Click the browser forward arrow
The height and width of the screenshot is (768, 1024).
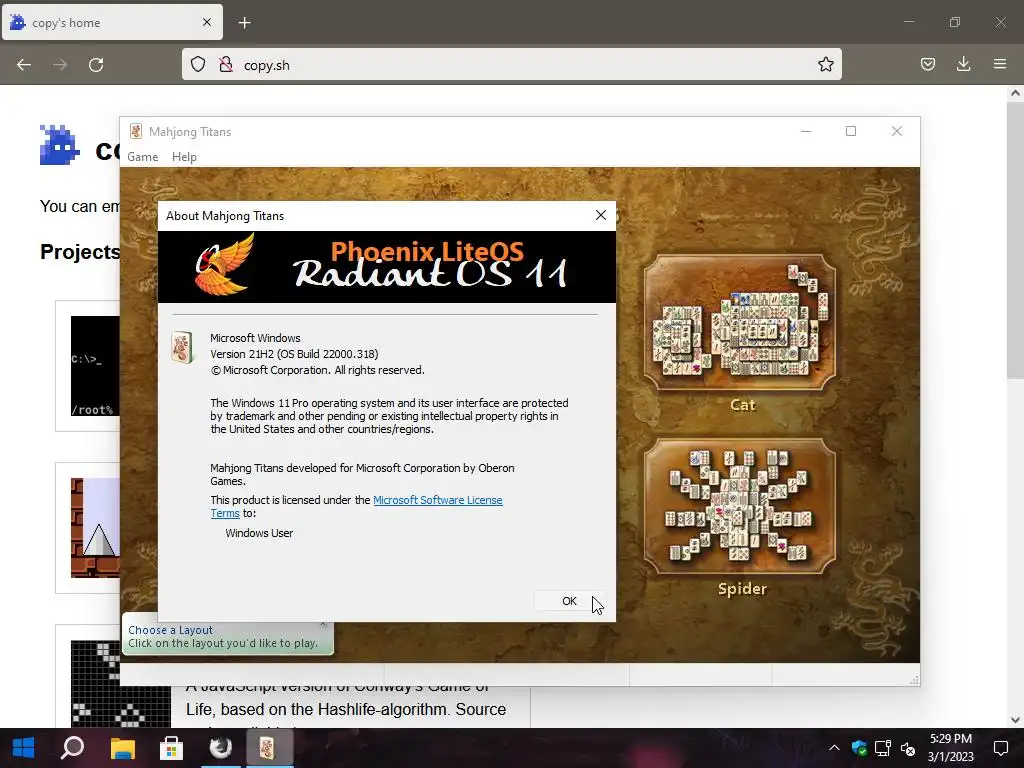(x=60, y=65)
